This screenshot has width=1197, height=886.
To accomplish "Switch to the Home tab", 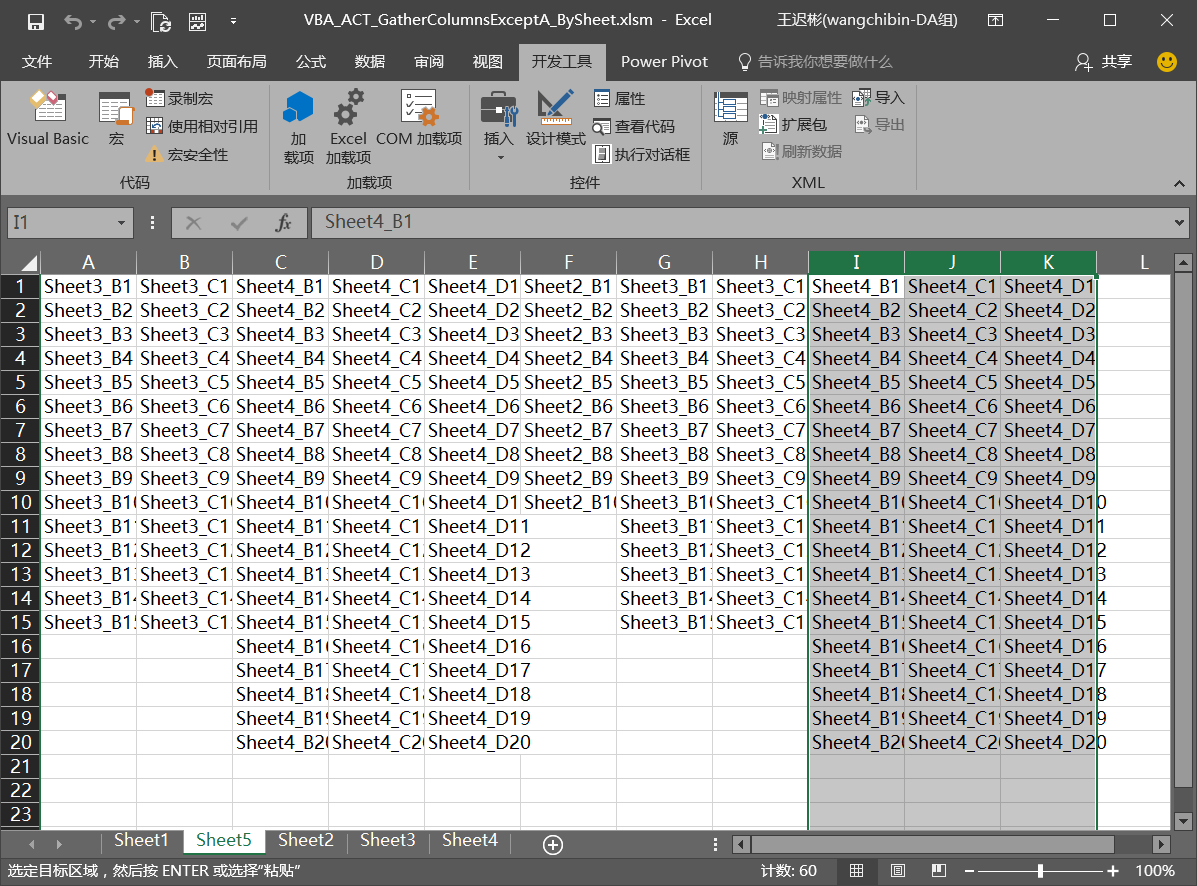I will pos(104,62).
